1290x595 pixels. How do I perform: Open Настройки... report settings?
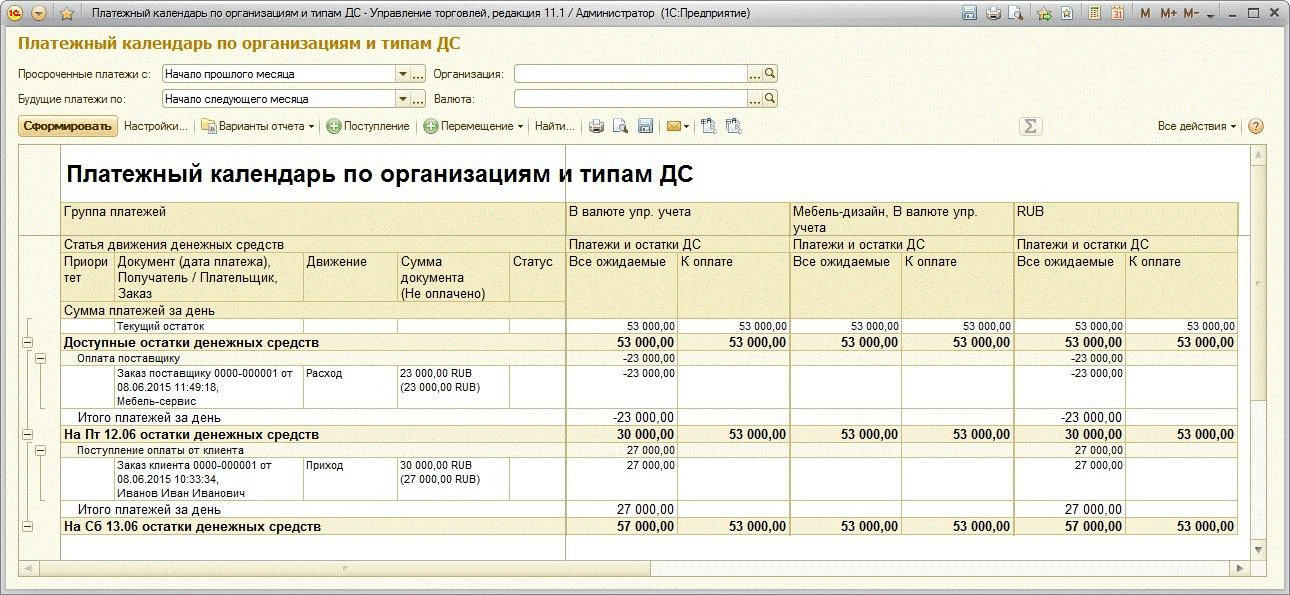pos(156,126)
